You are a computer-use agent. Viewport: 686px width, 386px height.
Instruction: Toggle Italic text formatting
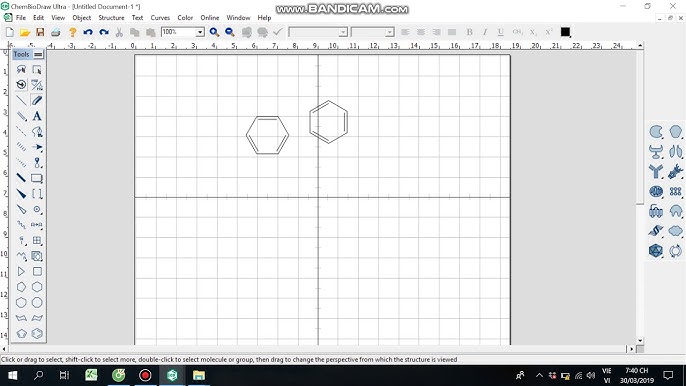485,32
